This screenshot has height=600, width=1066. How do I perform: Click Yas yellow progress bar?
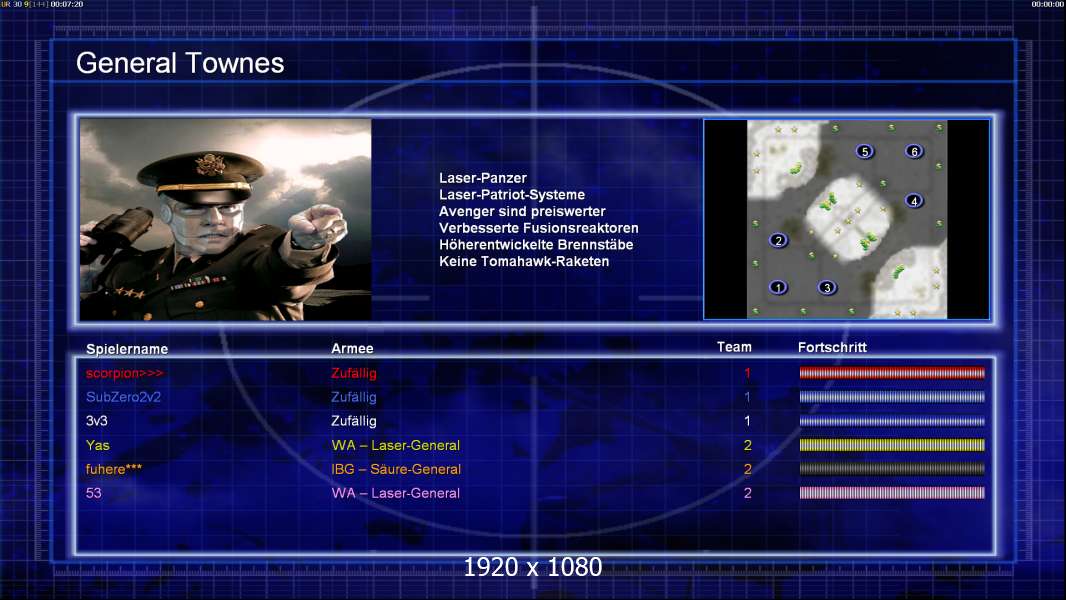tap(892, 445)
